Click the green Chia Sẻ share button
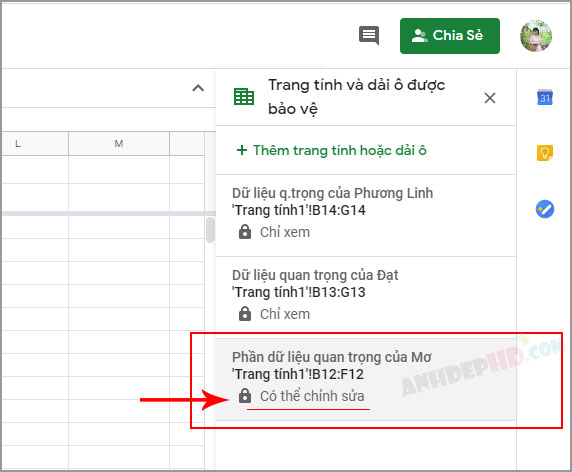The image size is (572, 472). click(x=450, y=36)
